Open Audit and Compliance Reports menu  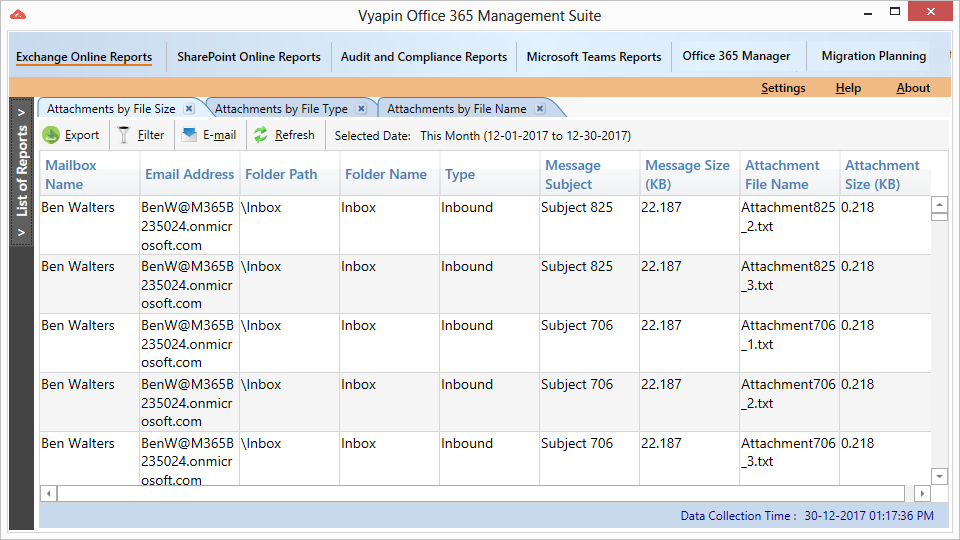click(424, 57)
